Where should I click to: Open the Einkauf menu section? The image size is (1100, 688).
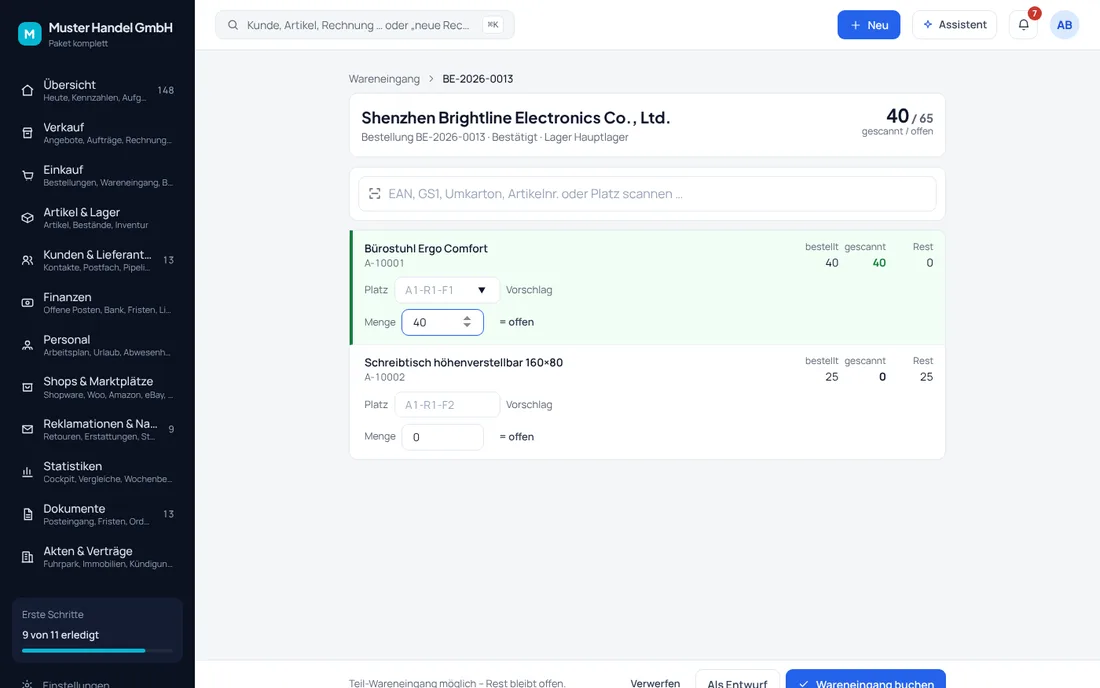[98, 175]
